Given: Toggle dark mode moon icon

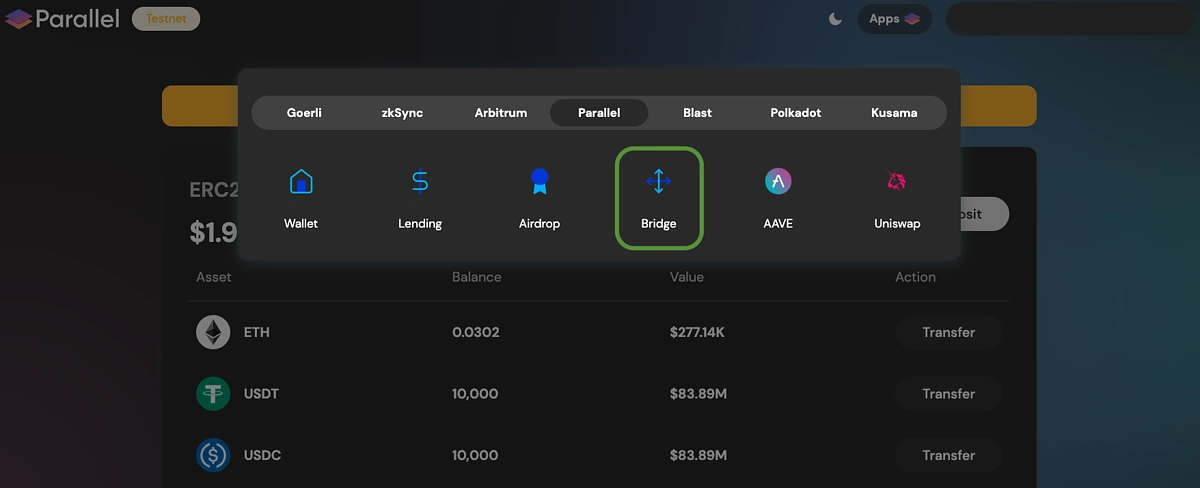Looking at the screenshot, I should coord(836,19).
